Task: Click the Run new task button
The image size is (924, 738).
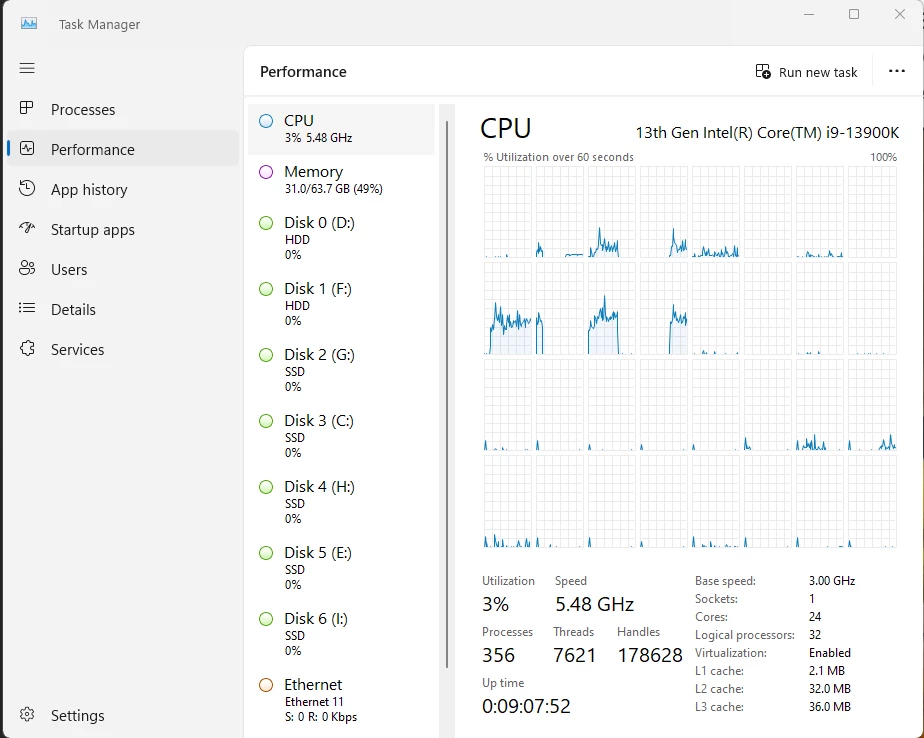Action: coord(806,72)
